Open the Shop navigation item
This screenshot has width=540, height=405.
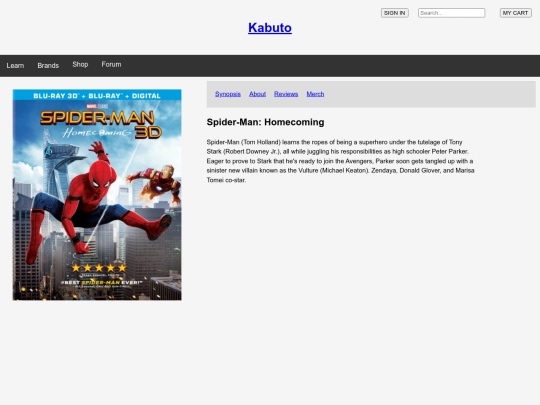[x=80, y=64]
